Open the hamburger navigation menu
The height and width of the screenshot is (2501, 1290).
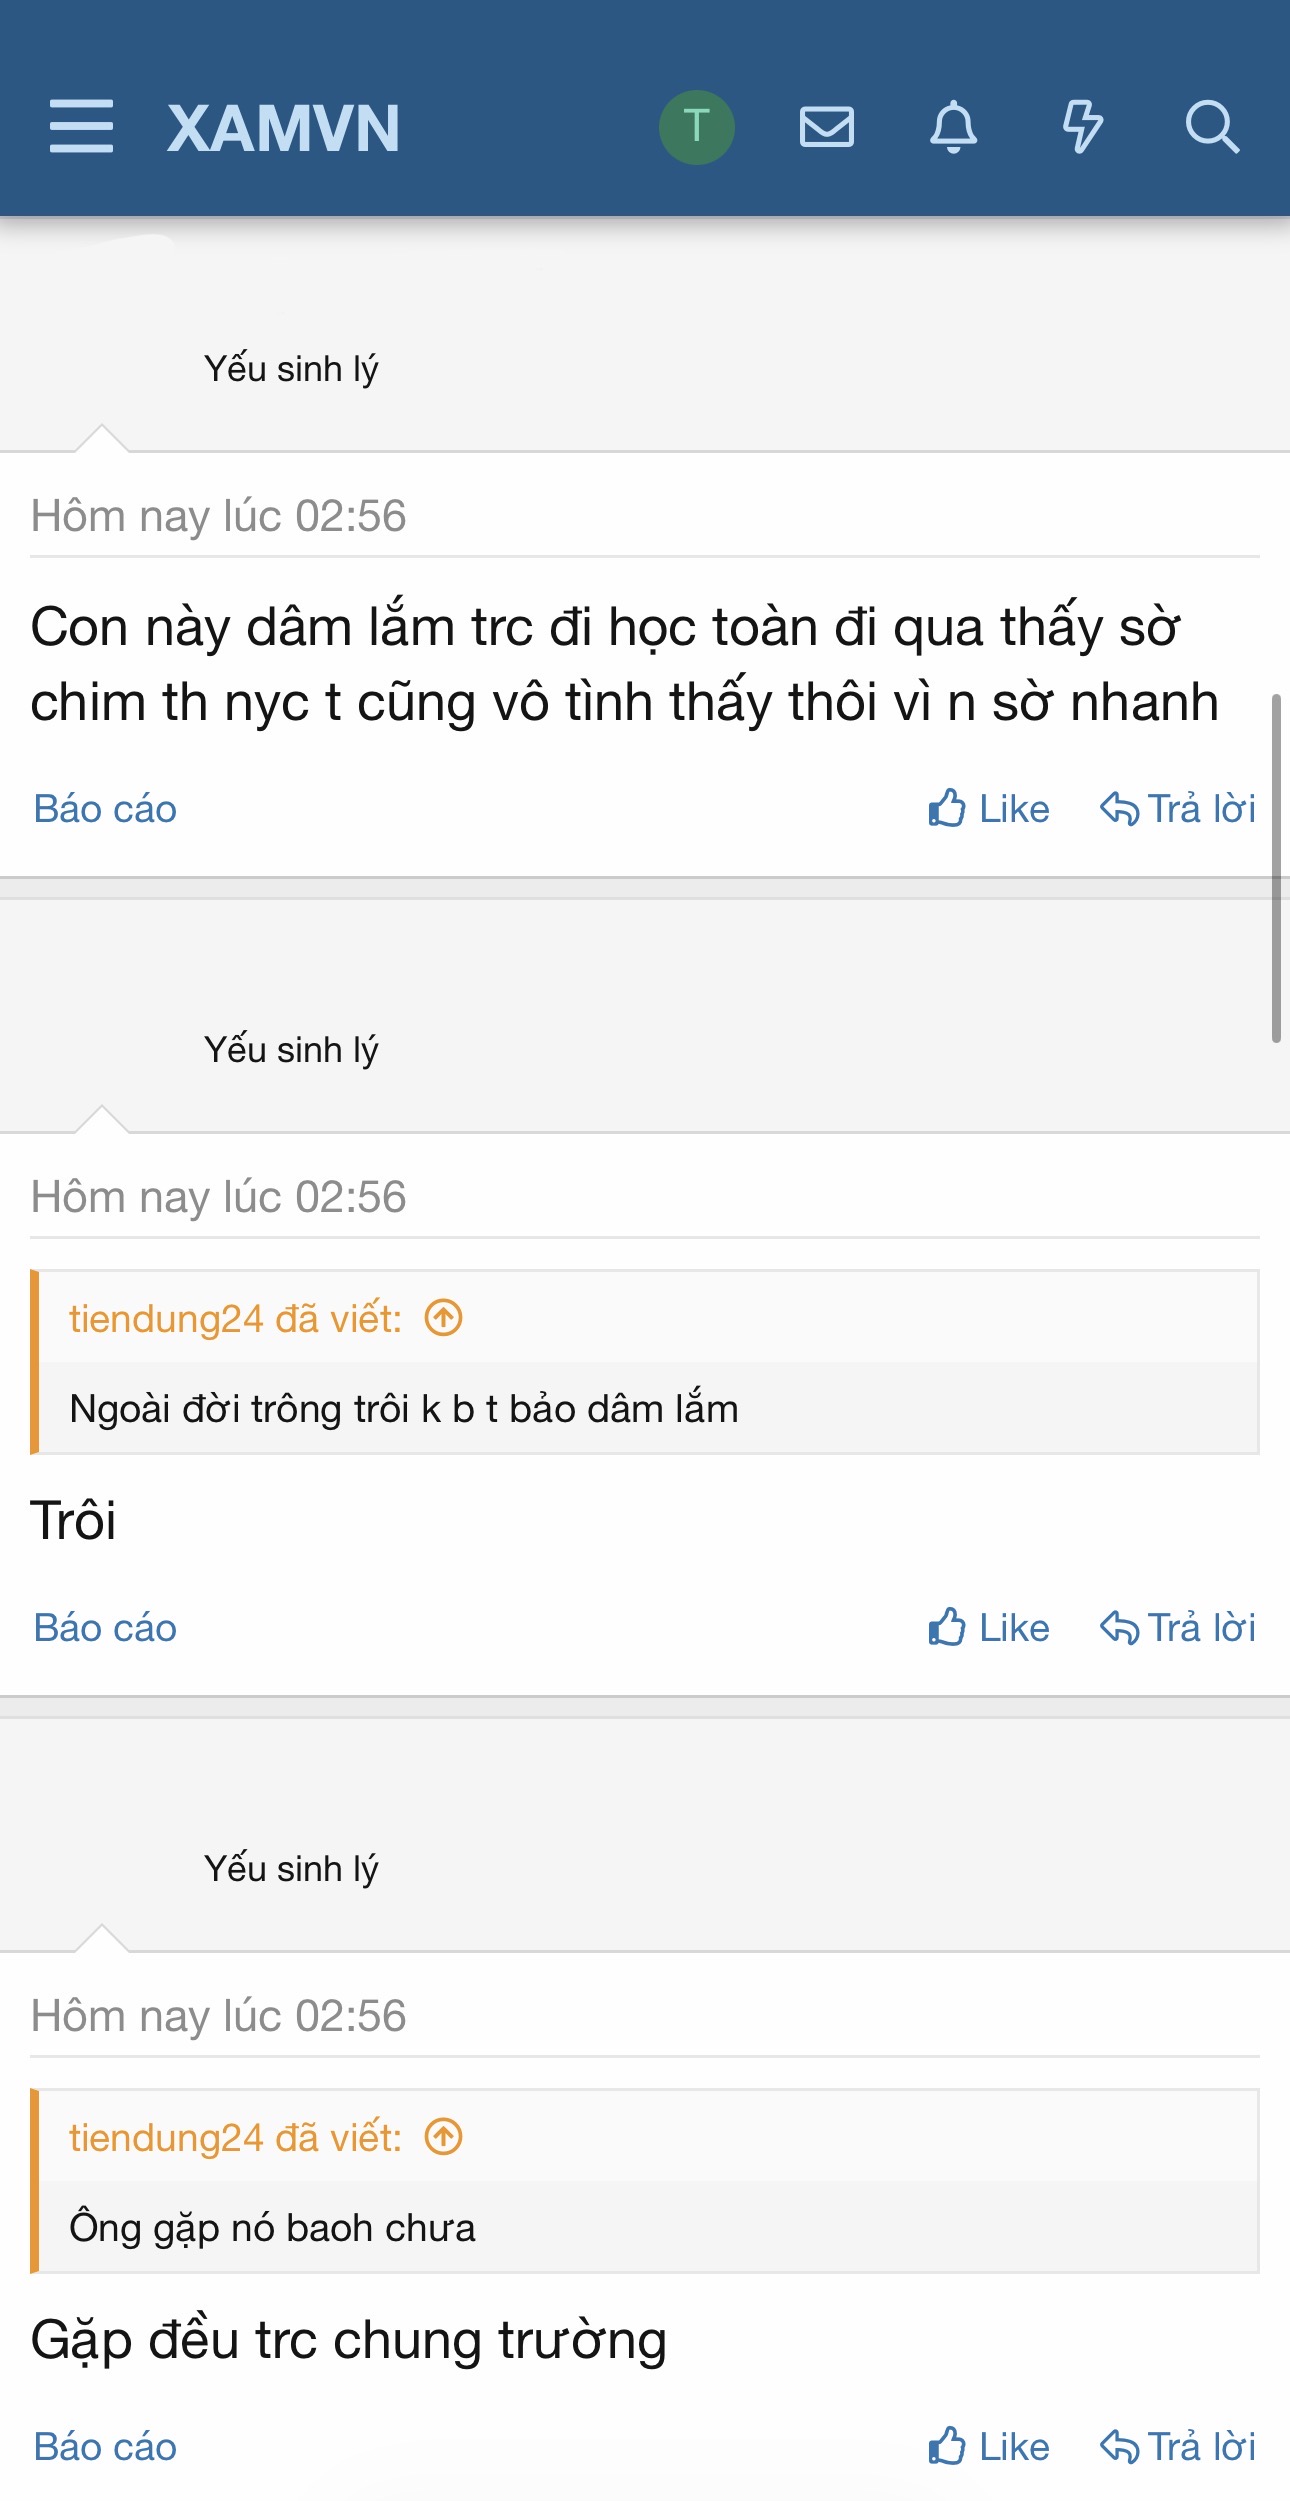tap(81, 127)
